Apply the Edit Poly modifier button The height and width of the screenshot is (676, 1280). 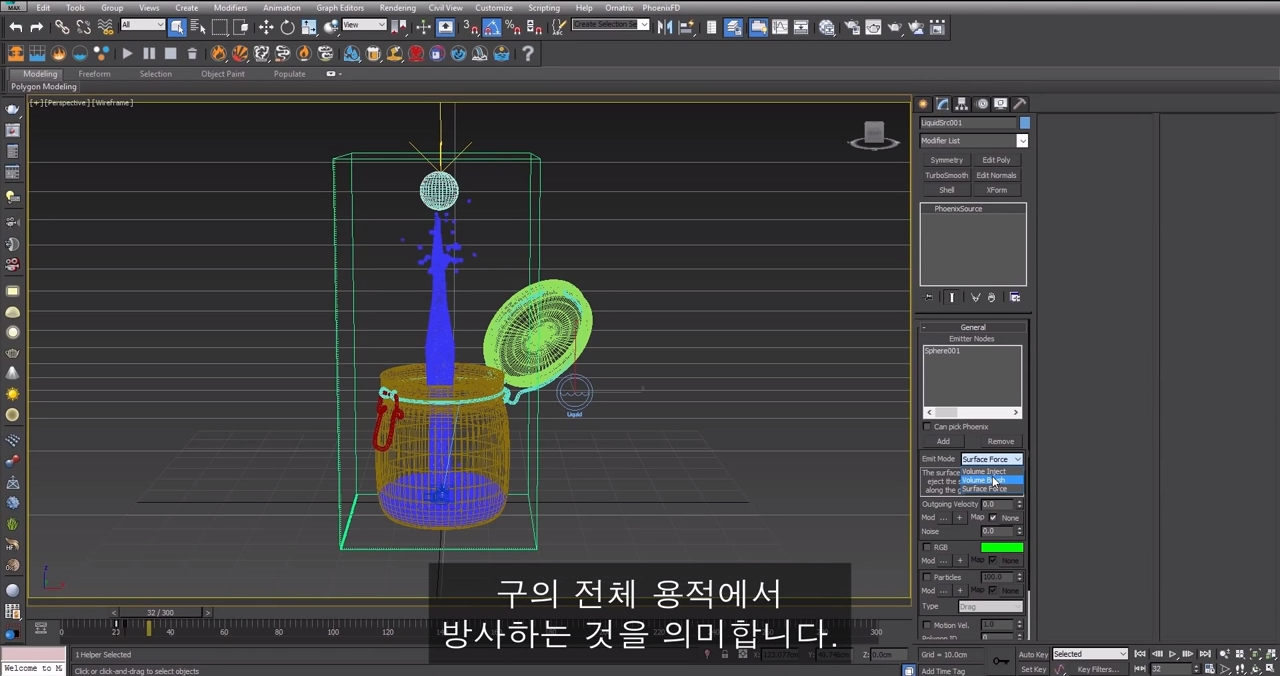996,160
